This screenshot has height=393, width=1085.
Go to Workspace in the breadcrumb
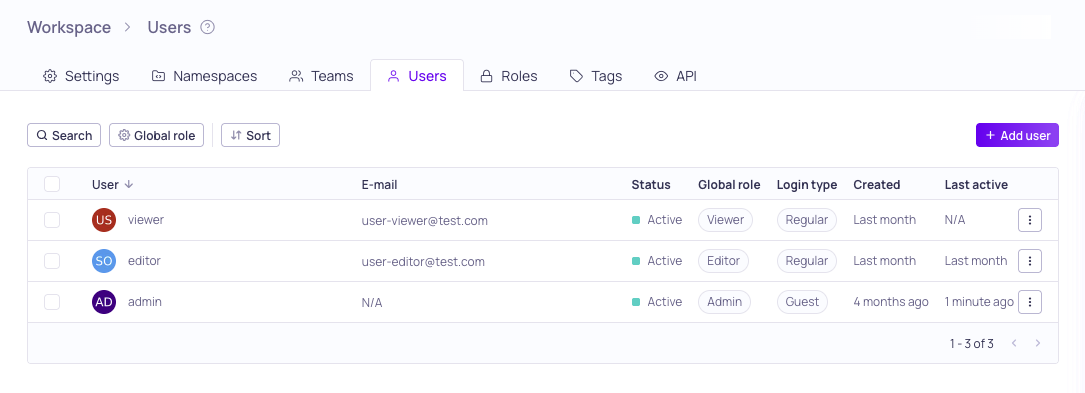69,28
